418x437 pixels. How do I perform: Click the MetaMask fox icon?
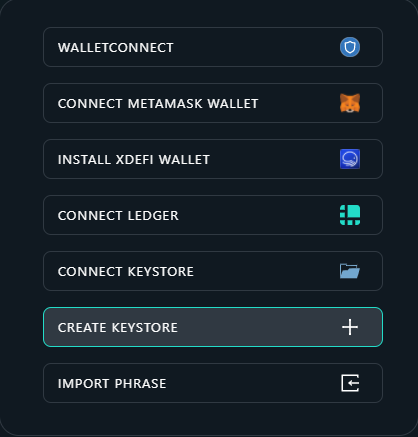pos(350,103)
